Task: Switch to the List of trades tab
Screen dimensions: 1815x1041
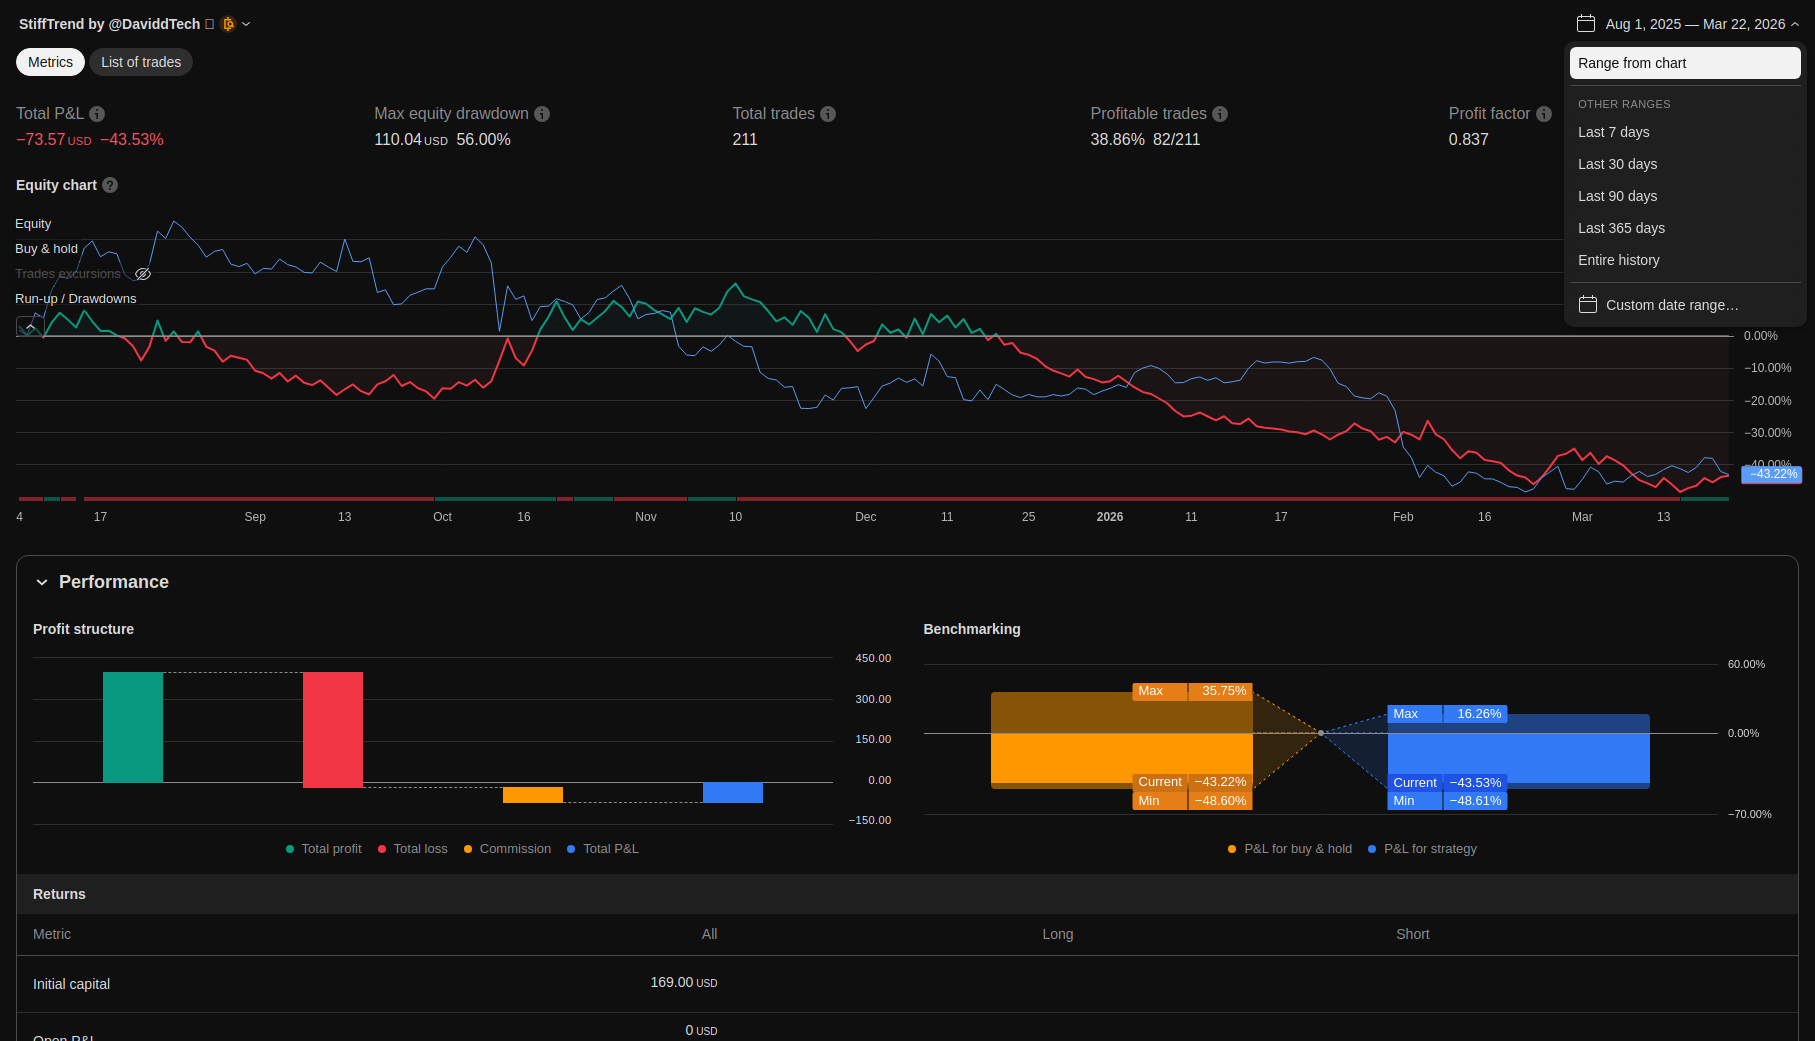Action: pyautogui.click(x=141, y=62)
